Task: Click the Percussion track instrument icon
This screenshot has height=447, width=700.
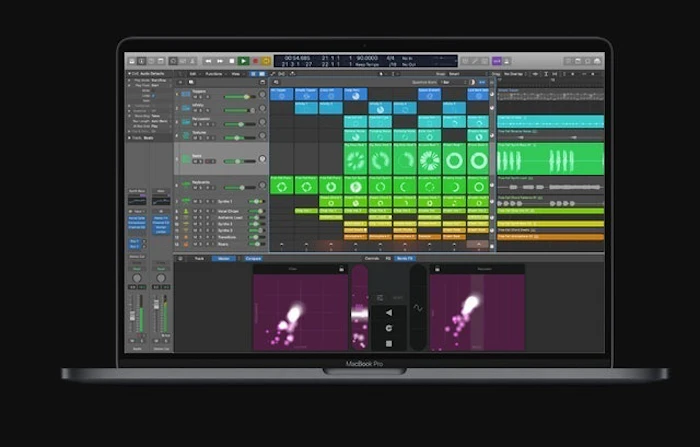Action: click(x=186, y=121)
